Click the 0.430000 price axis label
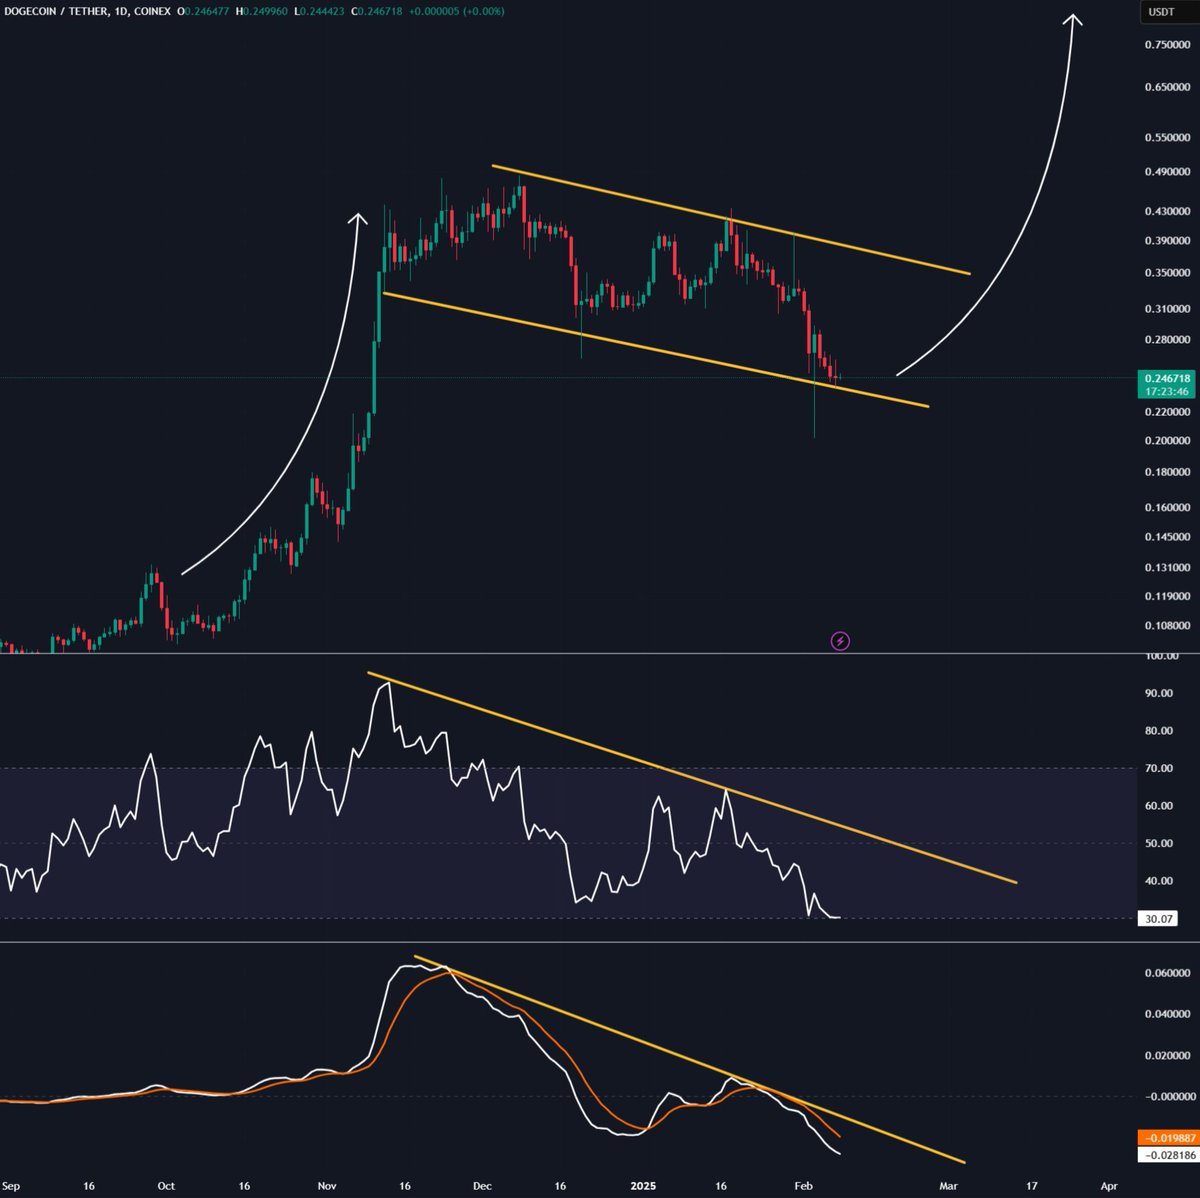Screen dimensions: 1200x1198 [1168, 212]
